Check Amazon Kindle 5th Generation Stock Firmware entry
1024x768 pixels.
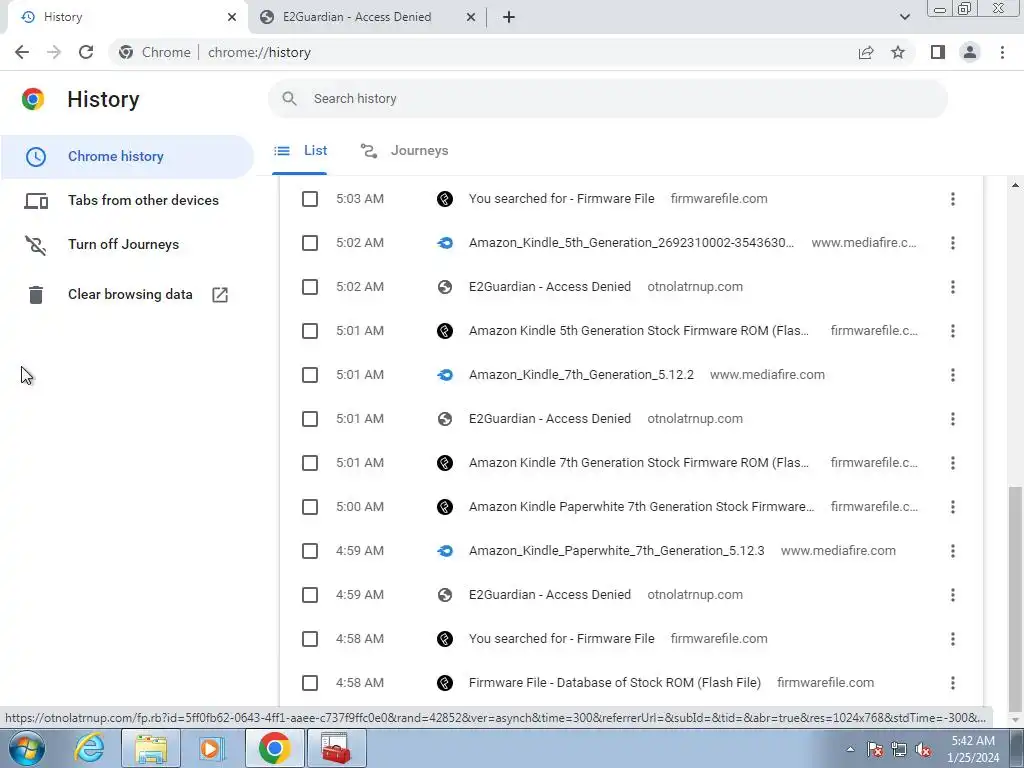pyautogui.click(x=310, y=331)
